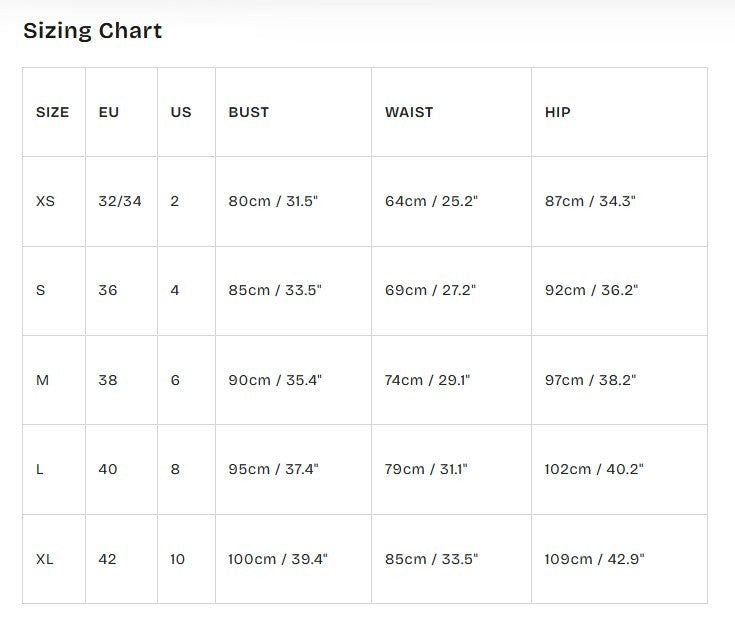This screenshot has width=735, height=626.
Task: Click the HIP column header
Action: click(x=558, y=112)
